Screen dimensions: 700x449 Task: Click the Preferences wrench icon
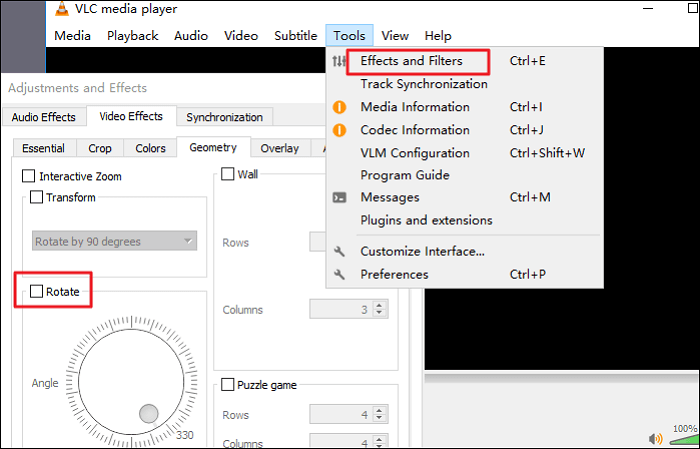coord(339,275)
